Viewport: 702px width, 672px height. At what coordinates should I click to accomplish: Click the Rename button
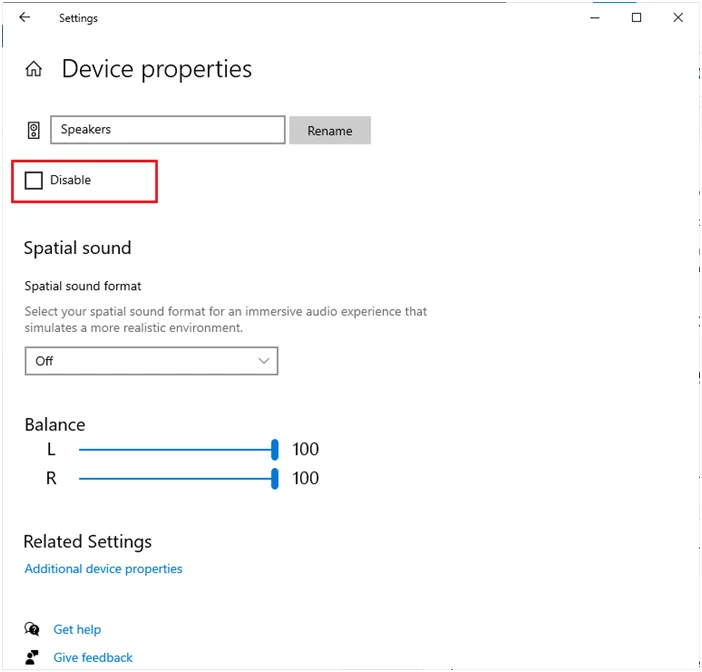pos(330,130)
